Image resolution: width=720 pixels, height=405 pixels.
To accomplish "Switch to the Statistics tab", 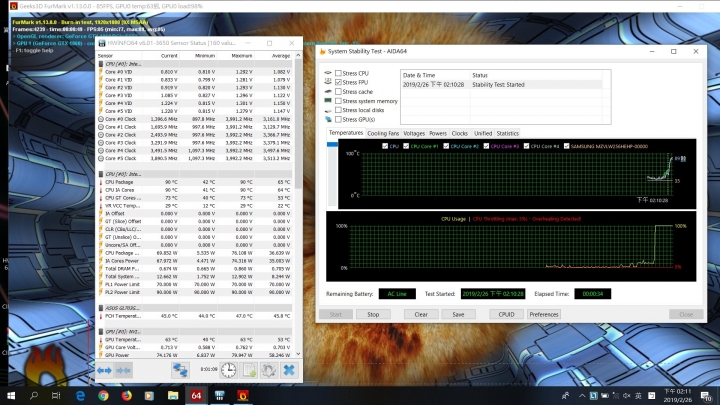I will [507, 133].
